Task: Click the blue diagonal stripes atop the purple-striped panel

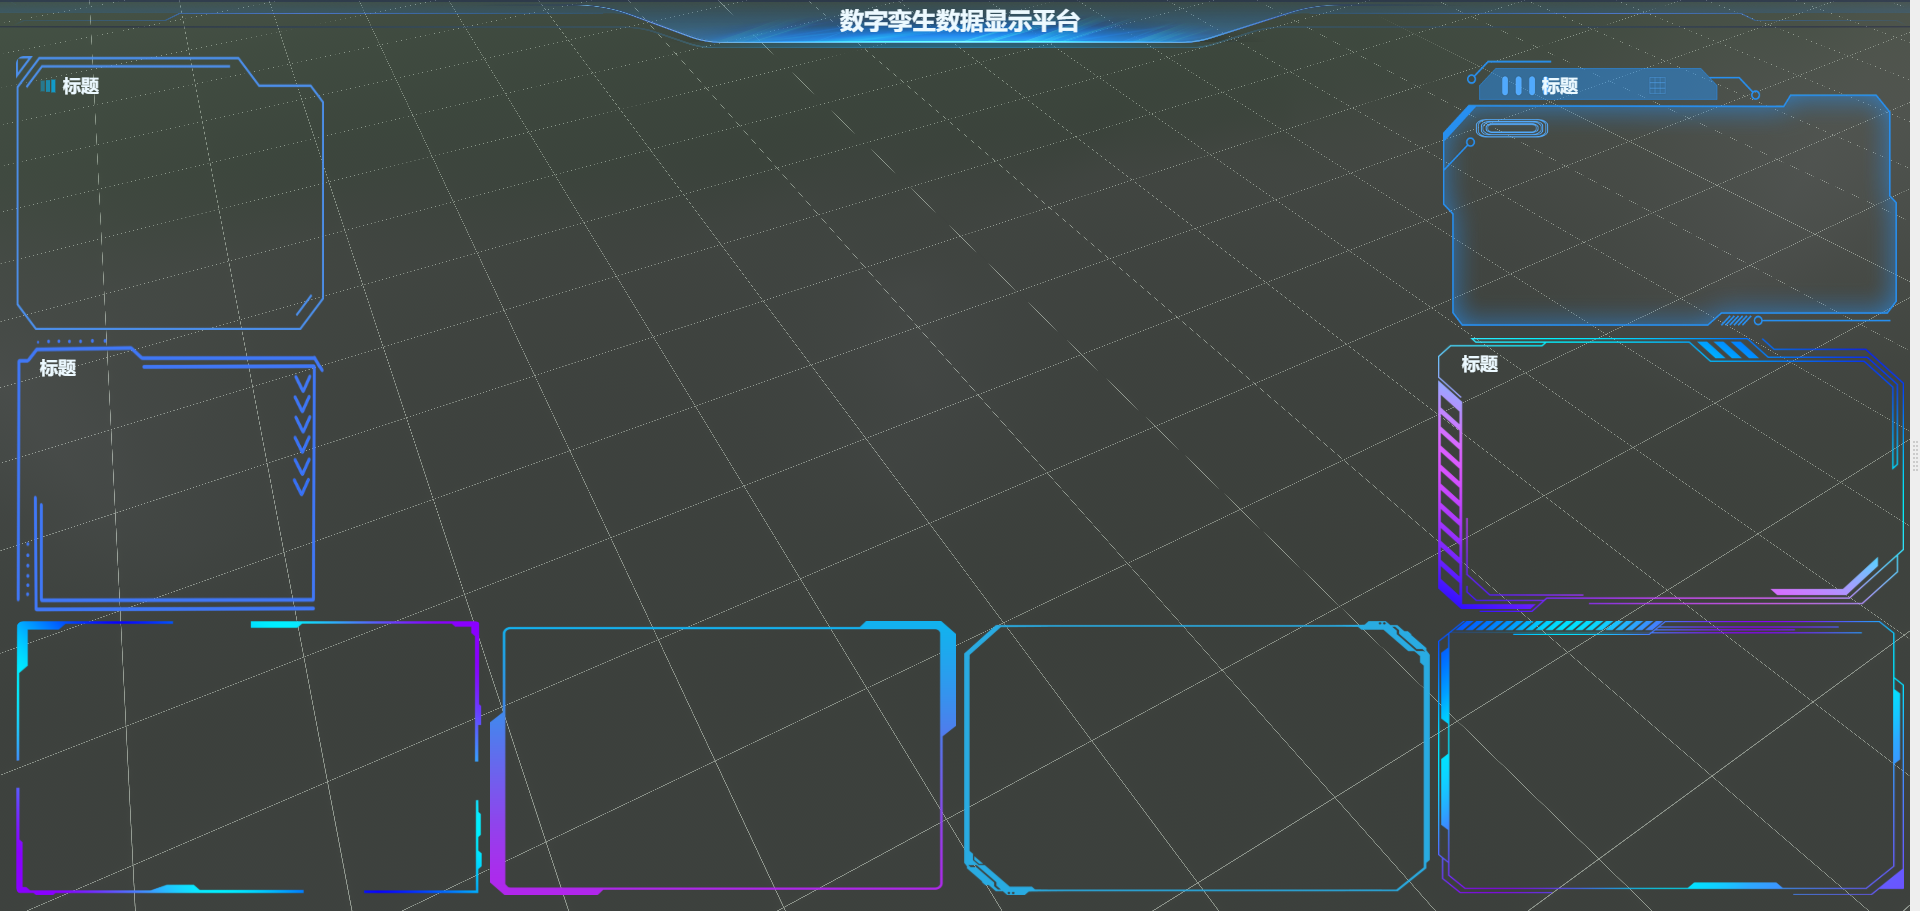Action: [x=1726, y=350]
